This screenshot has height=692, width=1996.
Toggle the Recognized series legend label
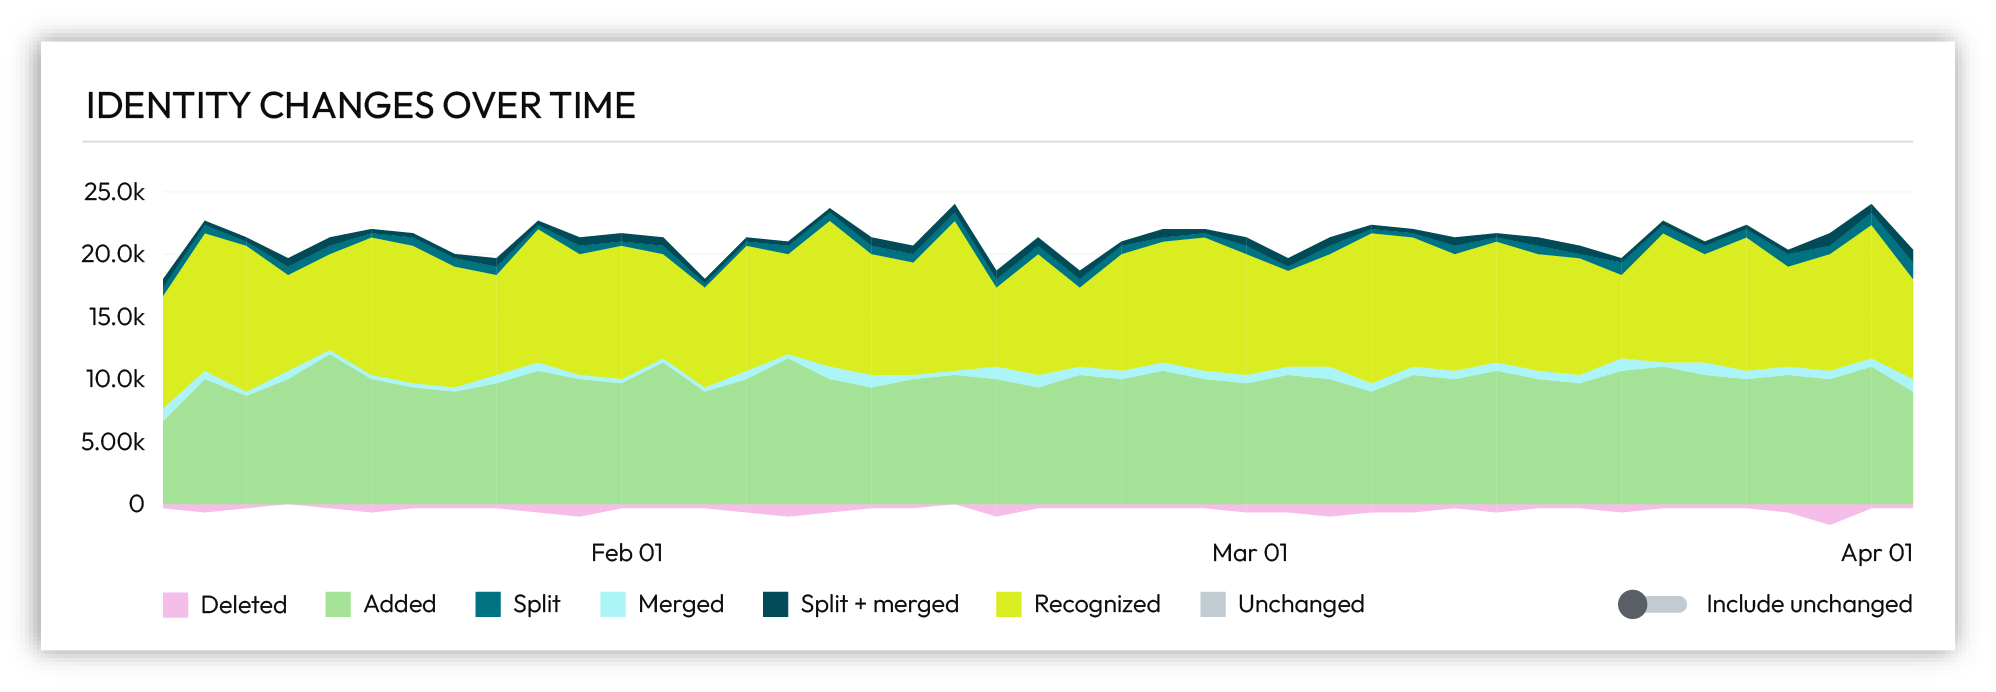[x=1097, y=604]
